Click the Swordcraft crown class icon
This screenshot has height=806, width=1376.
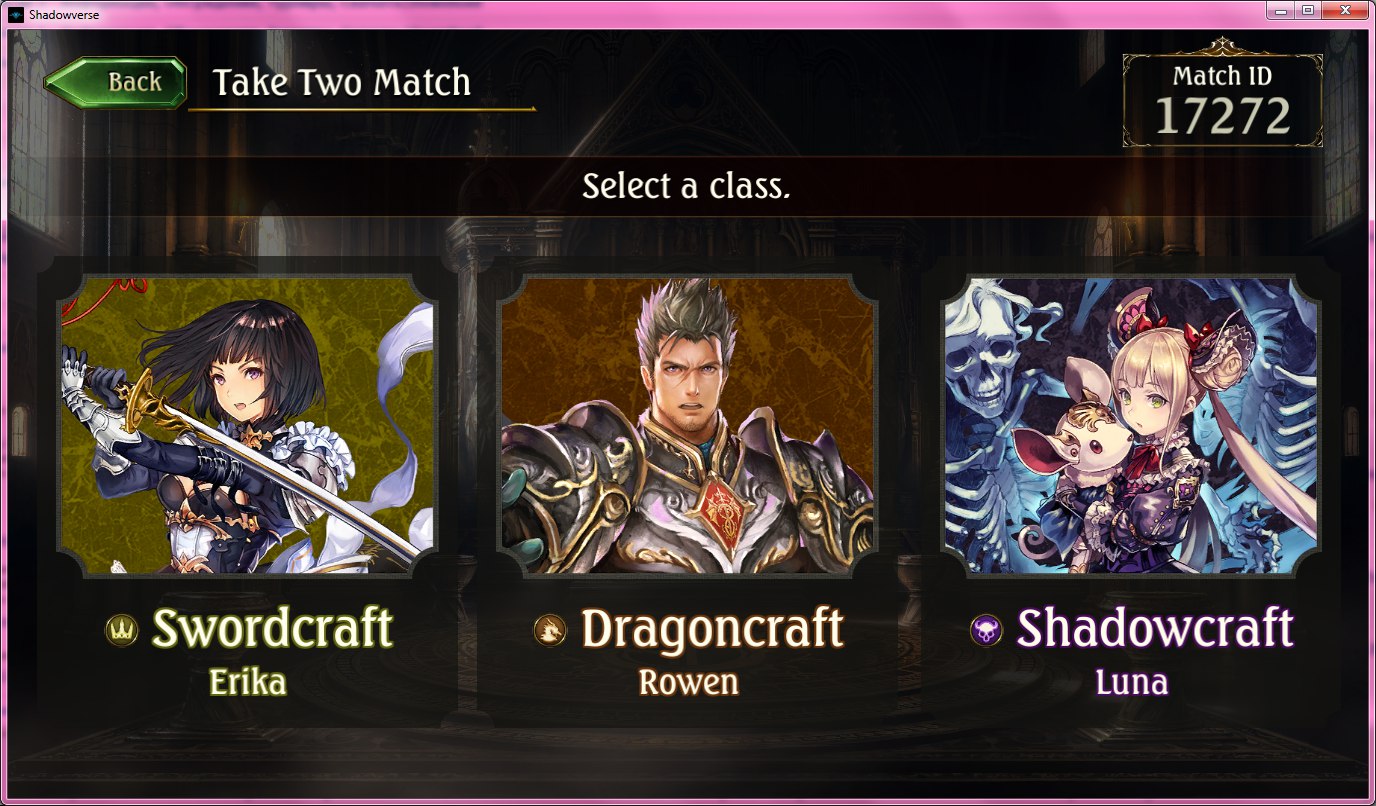(x=121, y=630)
